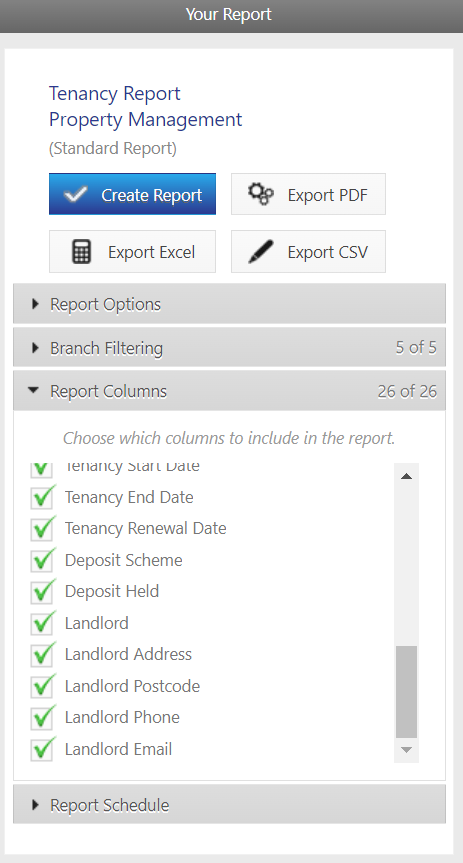463x863 pixels.
Task: Click the Export Excel button label
Action: 151,252
